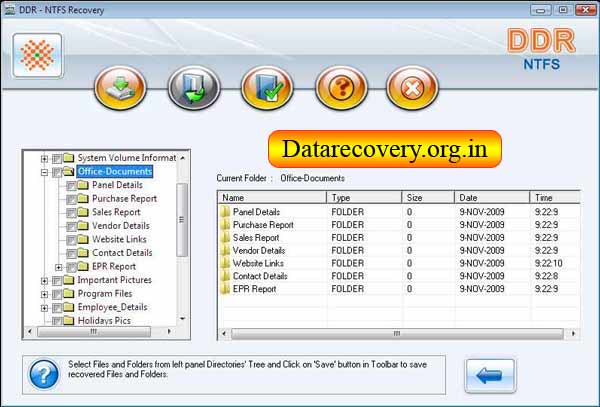This screenshot has height=407, width=600.
Task: Click the orange X exit toolbar icon
Action: [412, 88]
